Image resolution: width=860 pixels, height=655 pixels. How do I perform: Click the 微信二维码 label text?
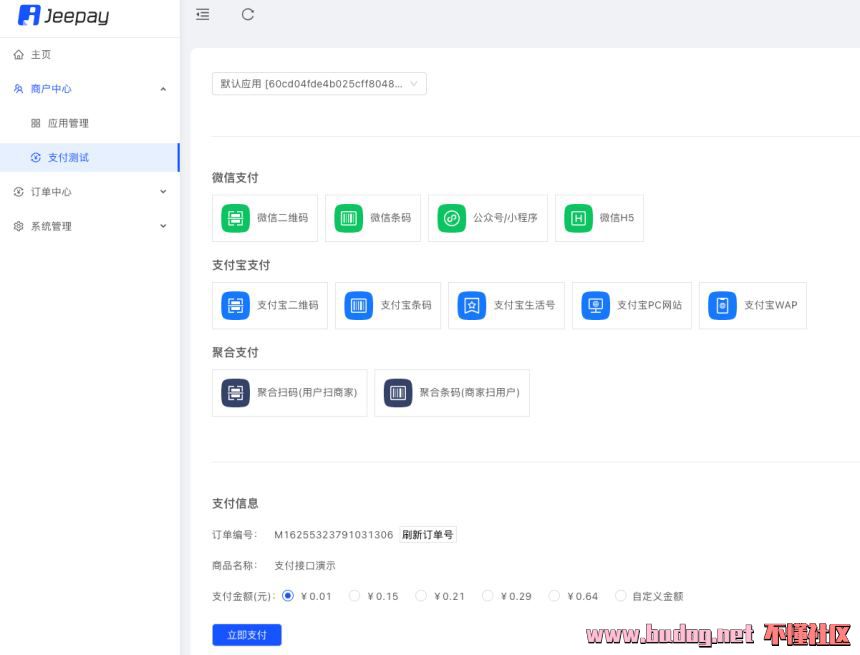click(x=282, y=218)
